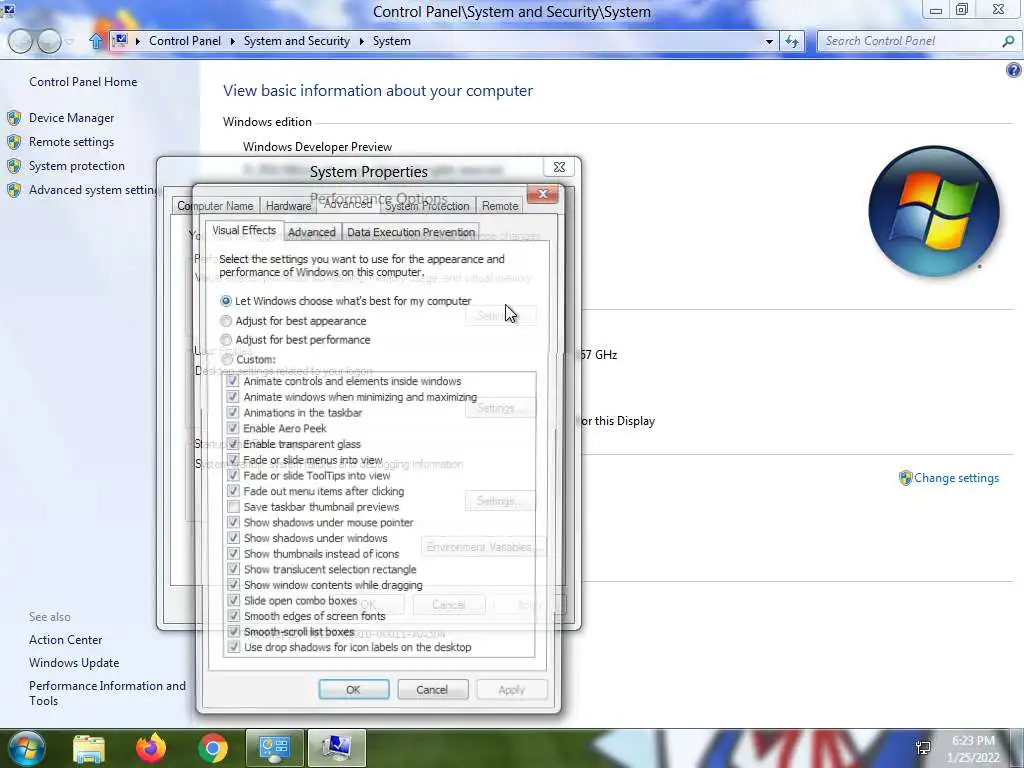Switch to System Properties taskbar item
This screenshot has height=768, width=1024.
tap(337, 748)
